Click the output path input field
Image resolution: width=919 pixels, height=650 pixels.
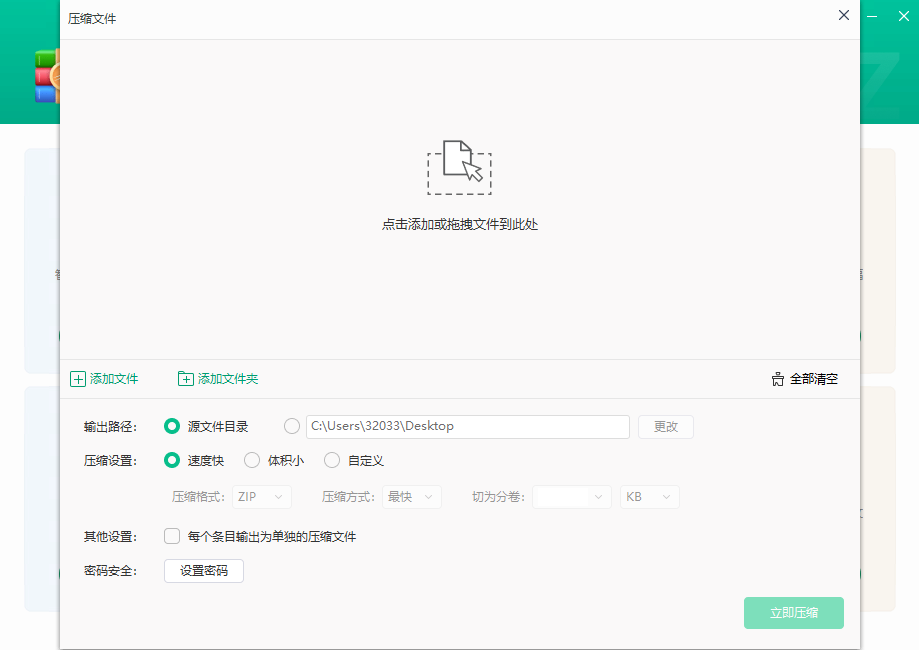coord(468,426)
